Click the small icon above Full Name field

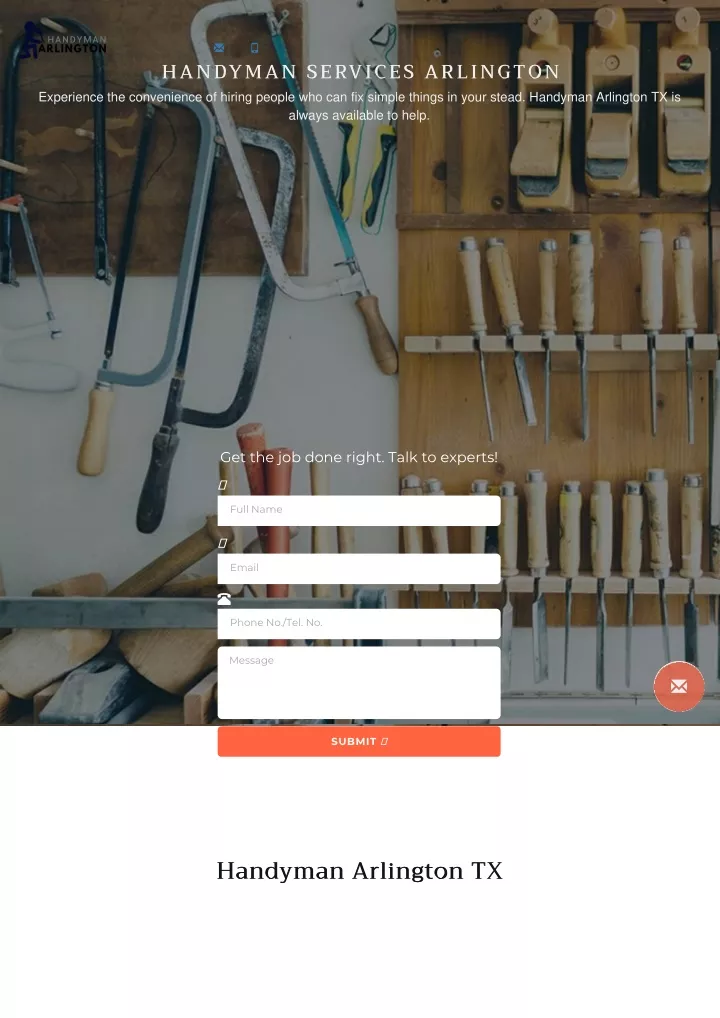coord(223,485)
